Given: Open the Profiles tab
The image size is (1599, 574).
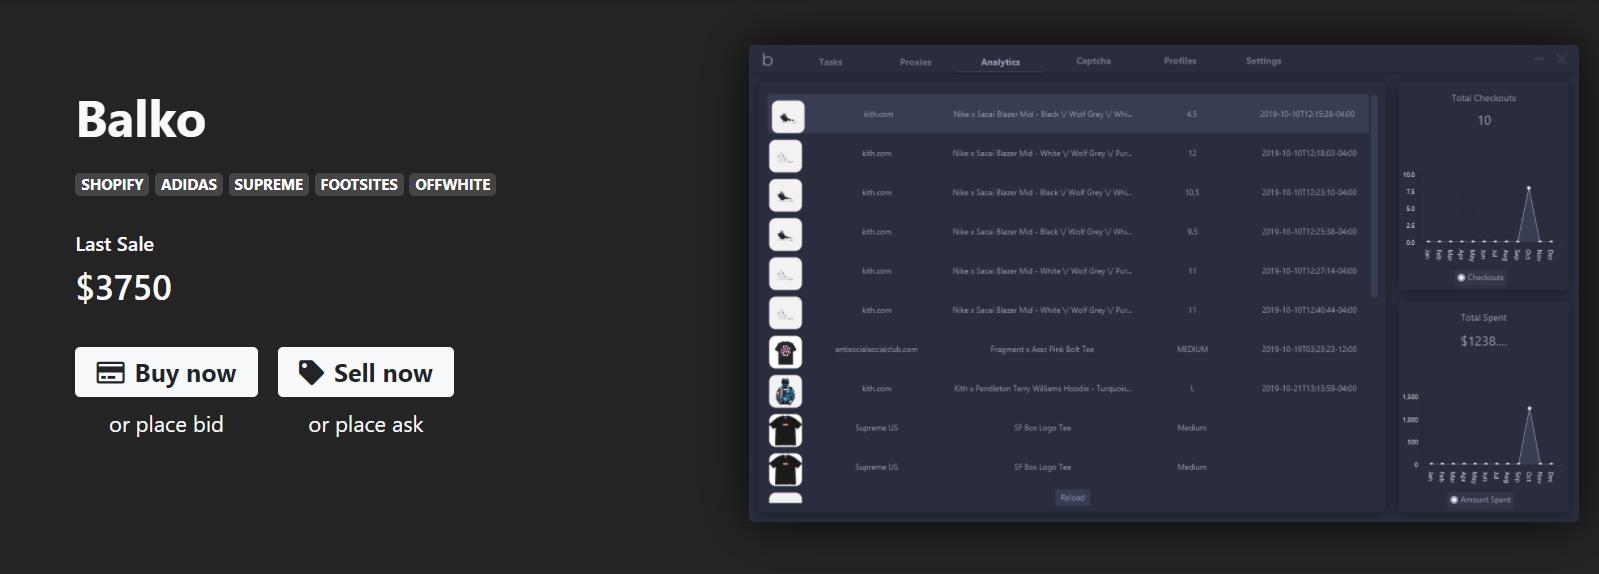Looking at the screenshot, I should coord(1180,61).
